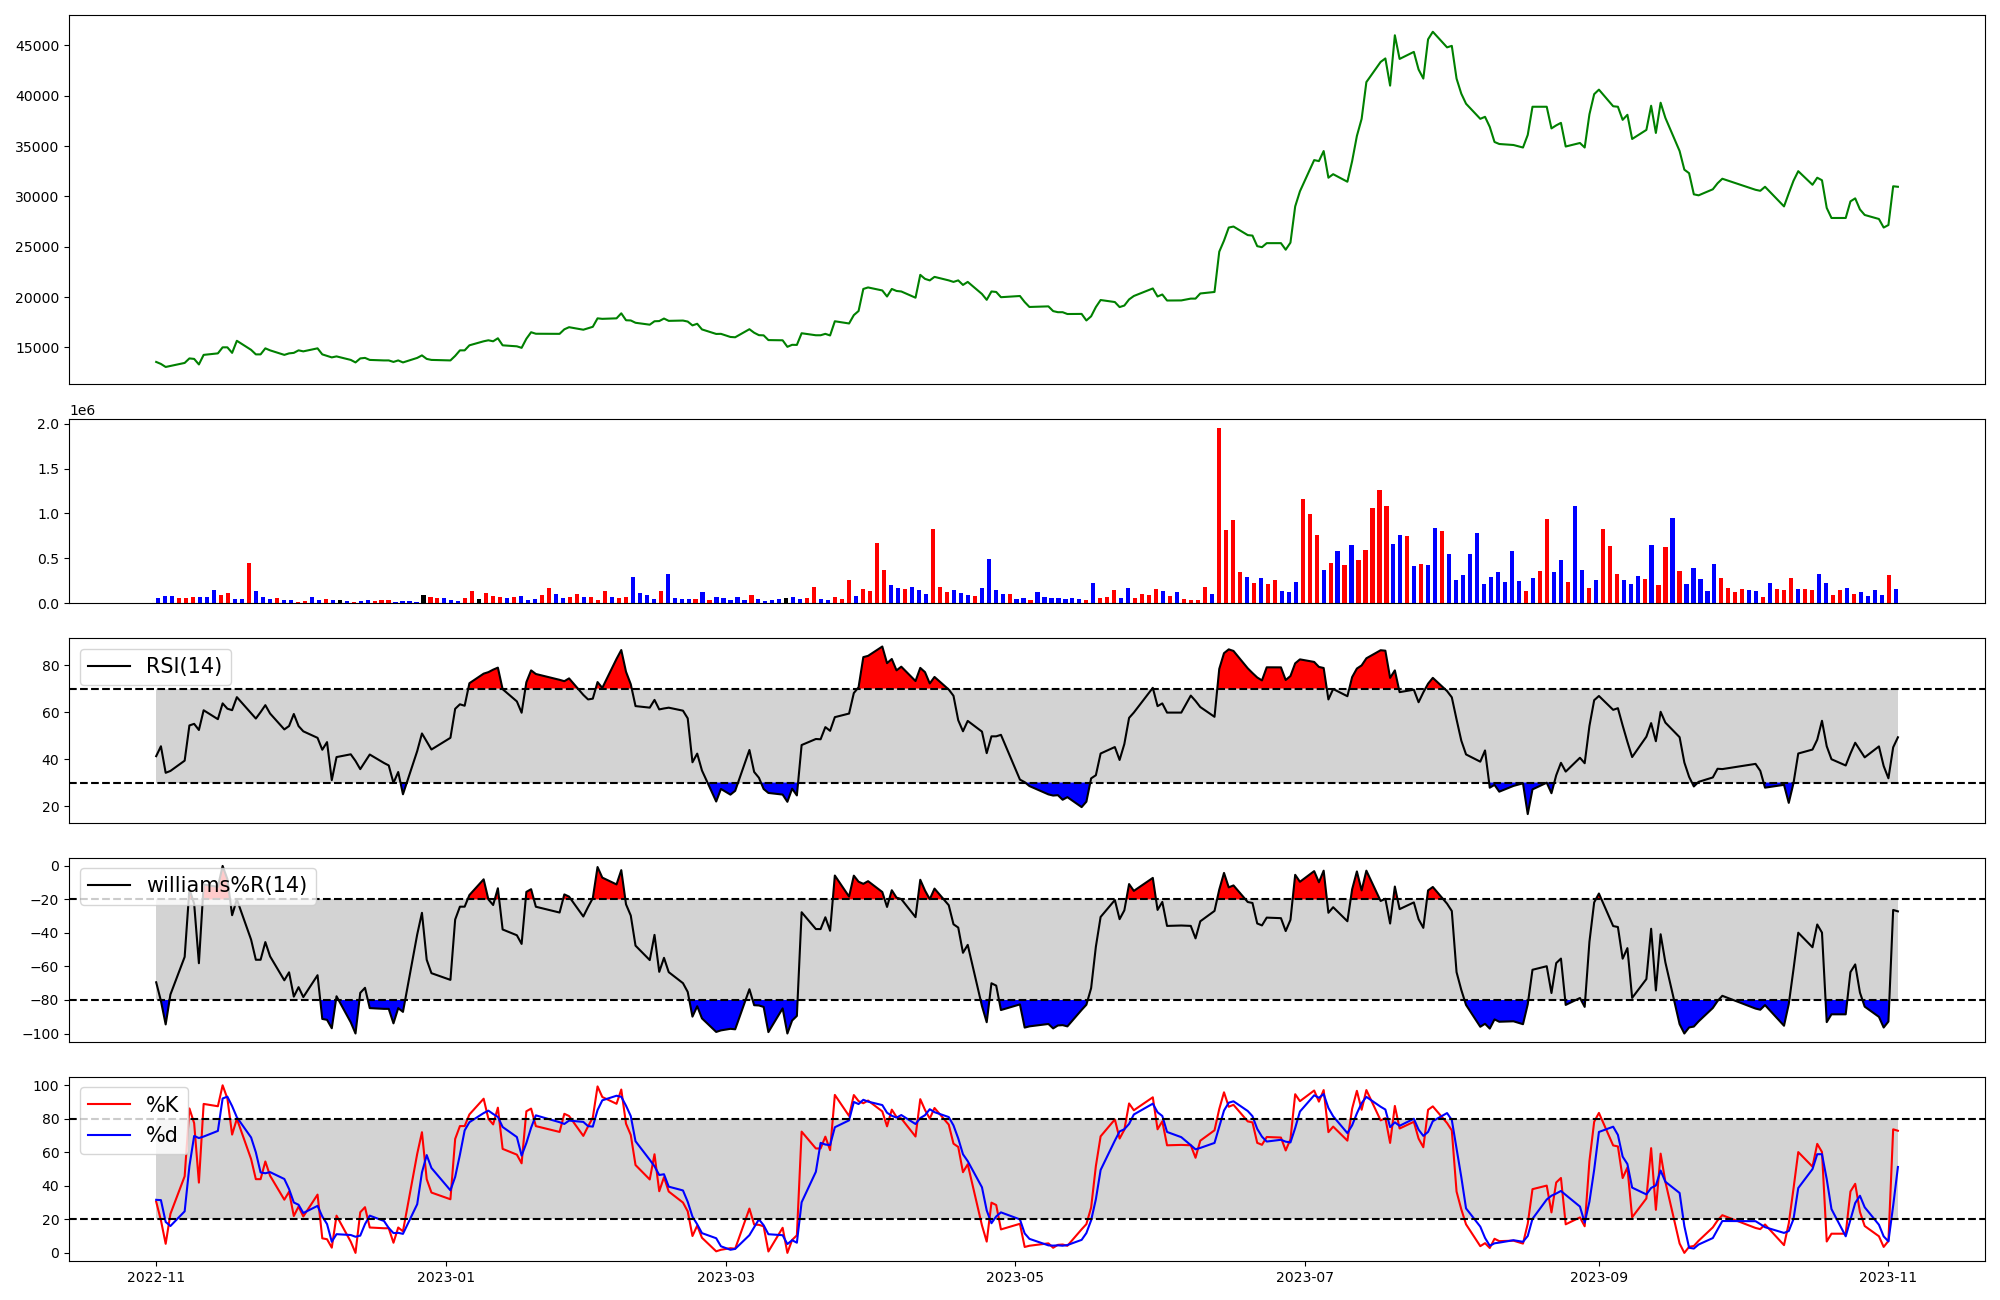The height and width of the screenshot is (1300, 2000).
Task: Click the -100 Williams axis tick label
Action: 40,1034
